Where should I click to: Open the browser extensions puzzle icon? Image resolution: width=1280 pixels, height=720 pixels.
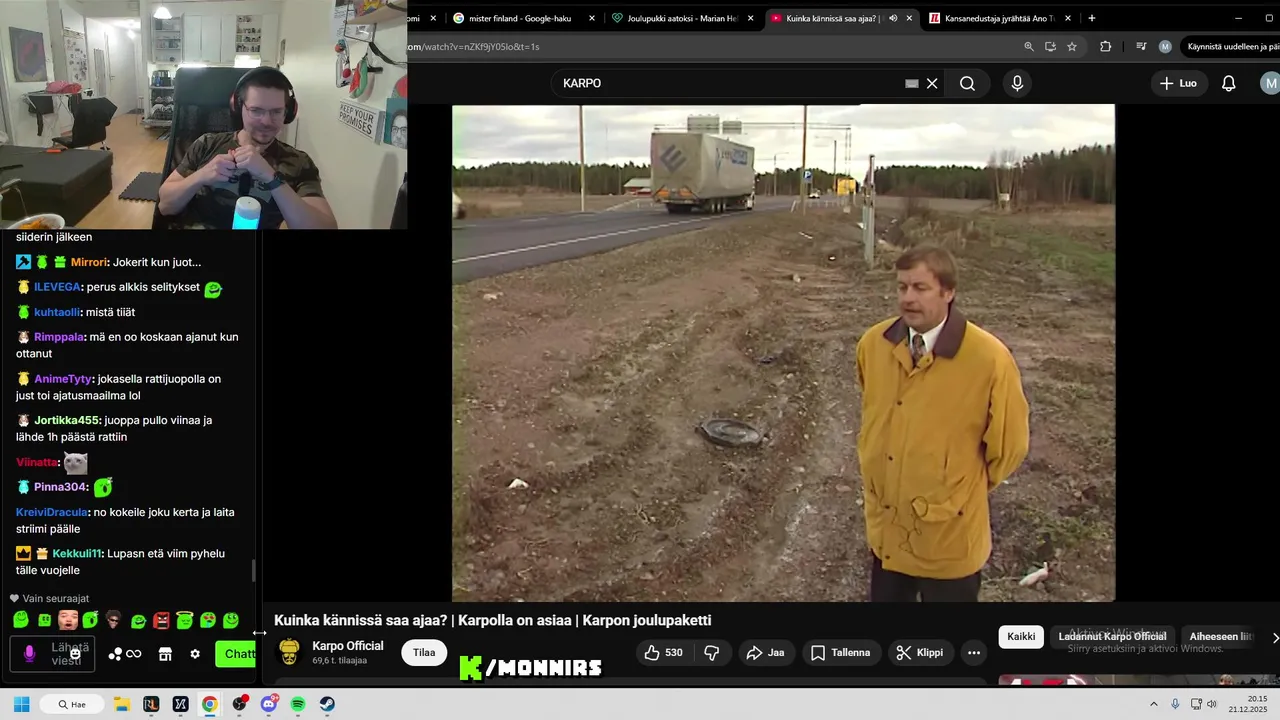pos(1105,46)
